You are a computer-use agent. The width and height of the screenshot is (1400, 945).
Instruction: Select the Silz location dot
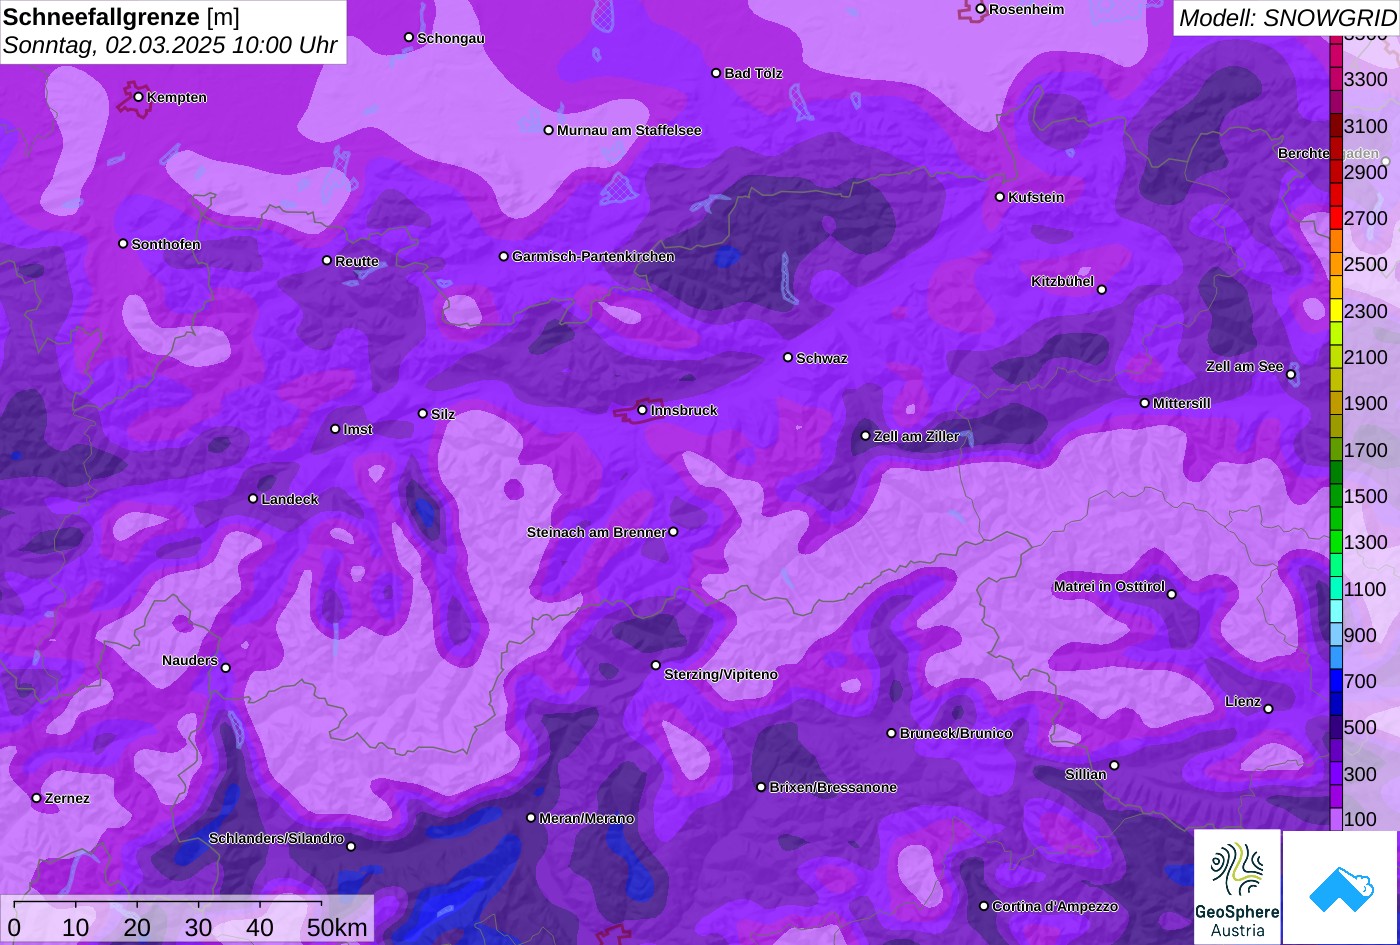(423, 414)
